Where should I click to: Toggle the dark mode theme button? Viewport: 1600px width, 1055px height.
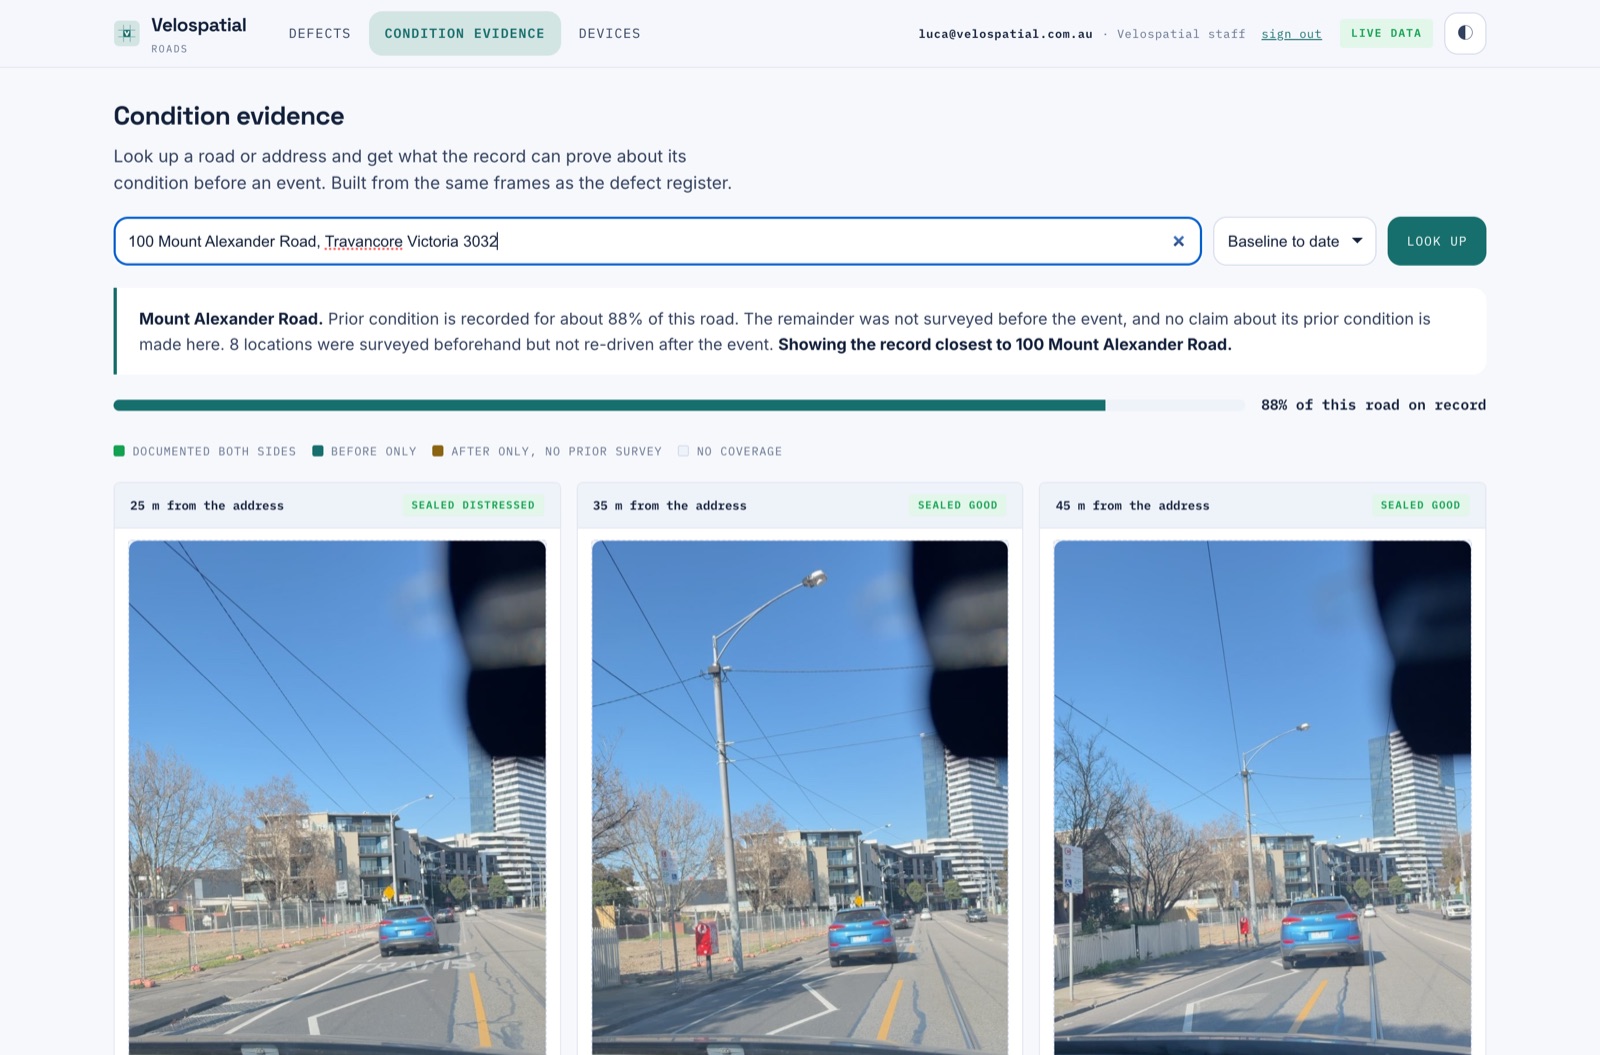tap(1465, 33)
